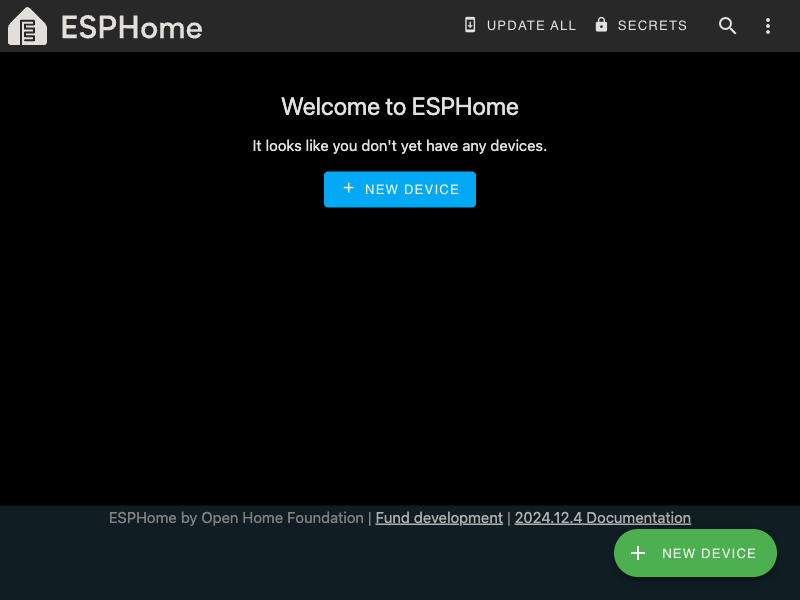Click empty header space before Update All

pyautogui.click(x=332, y=26)
